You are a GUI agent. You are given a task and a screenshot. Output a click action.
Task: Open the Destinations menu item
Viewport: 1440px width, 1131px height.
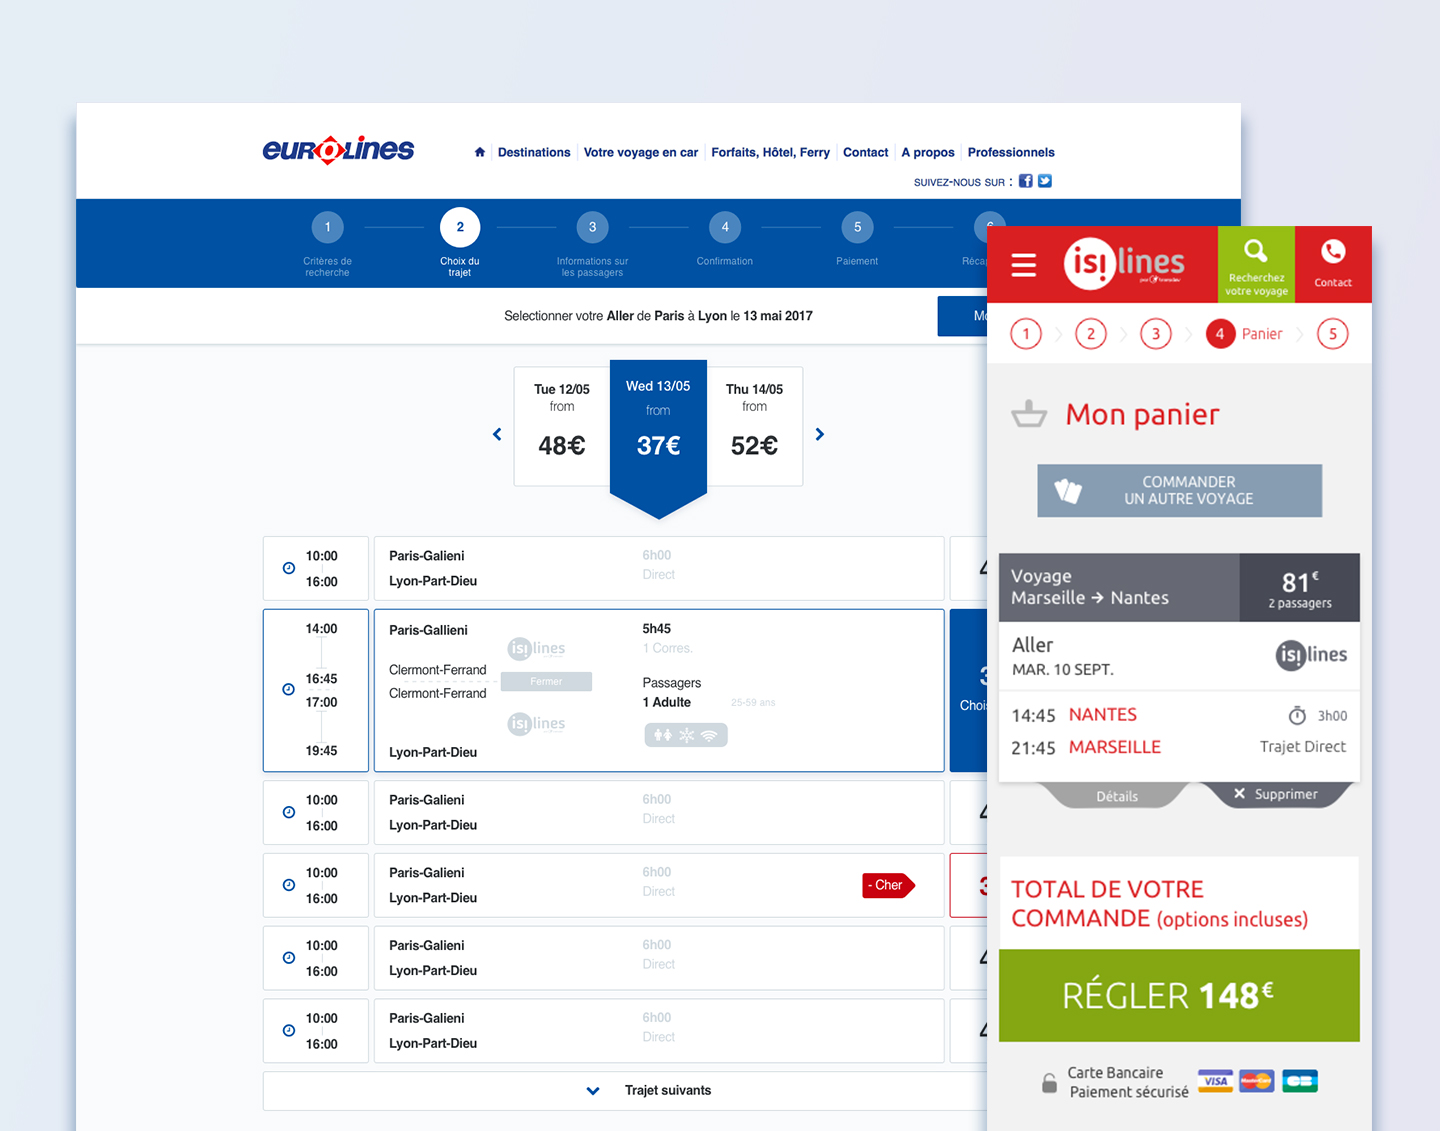pyautogui.click(x=534, y=152)
